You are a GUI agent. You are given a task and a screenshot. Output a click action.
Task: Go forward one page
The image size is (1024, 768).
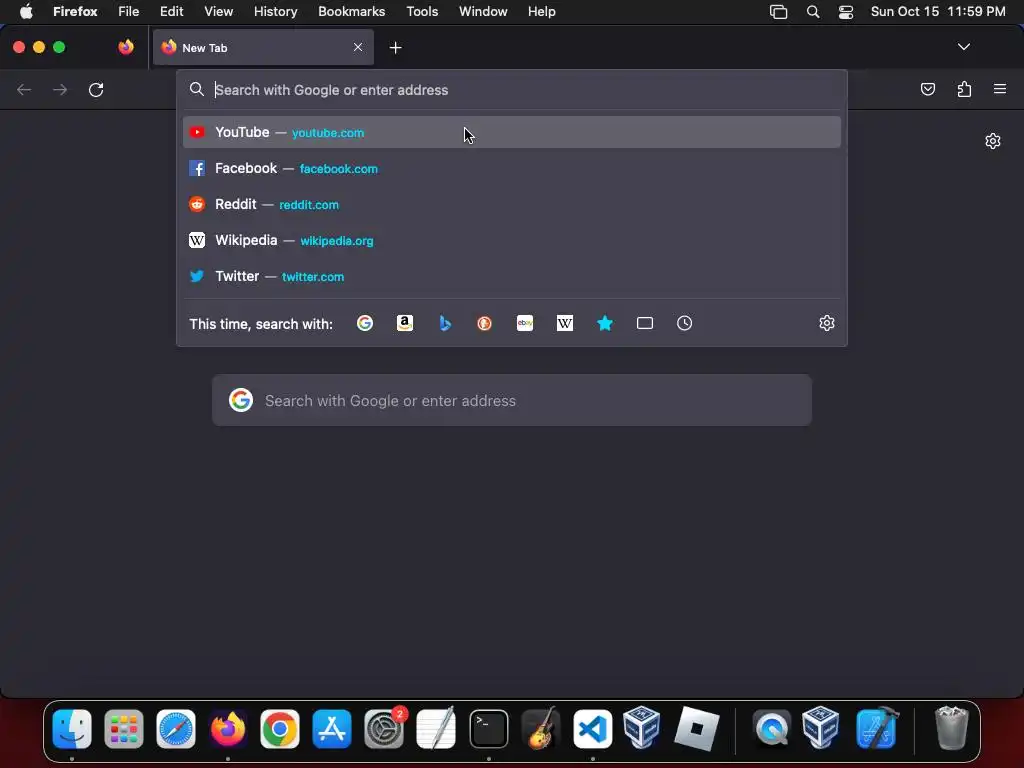[x=60, y=89]
